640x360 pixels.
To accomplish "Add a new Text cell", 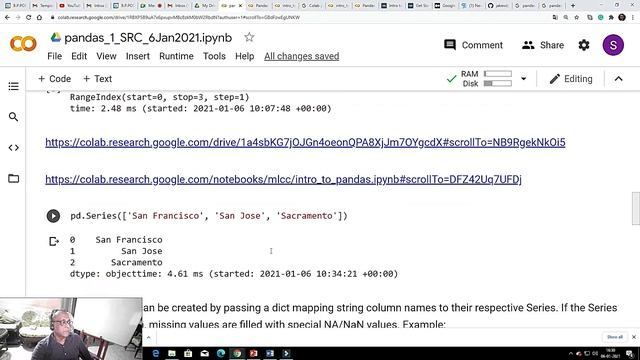I will pos(97,79).
